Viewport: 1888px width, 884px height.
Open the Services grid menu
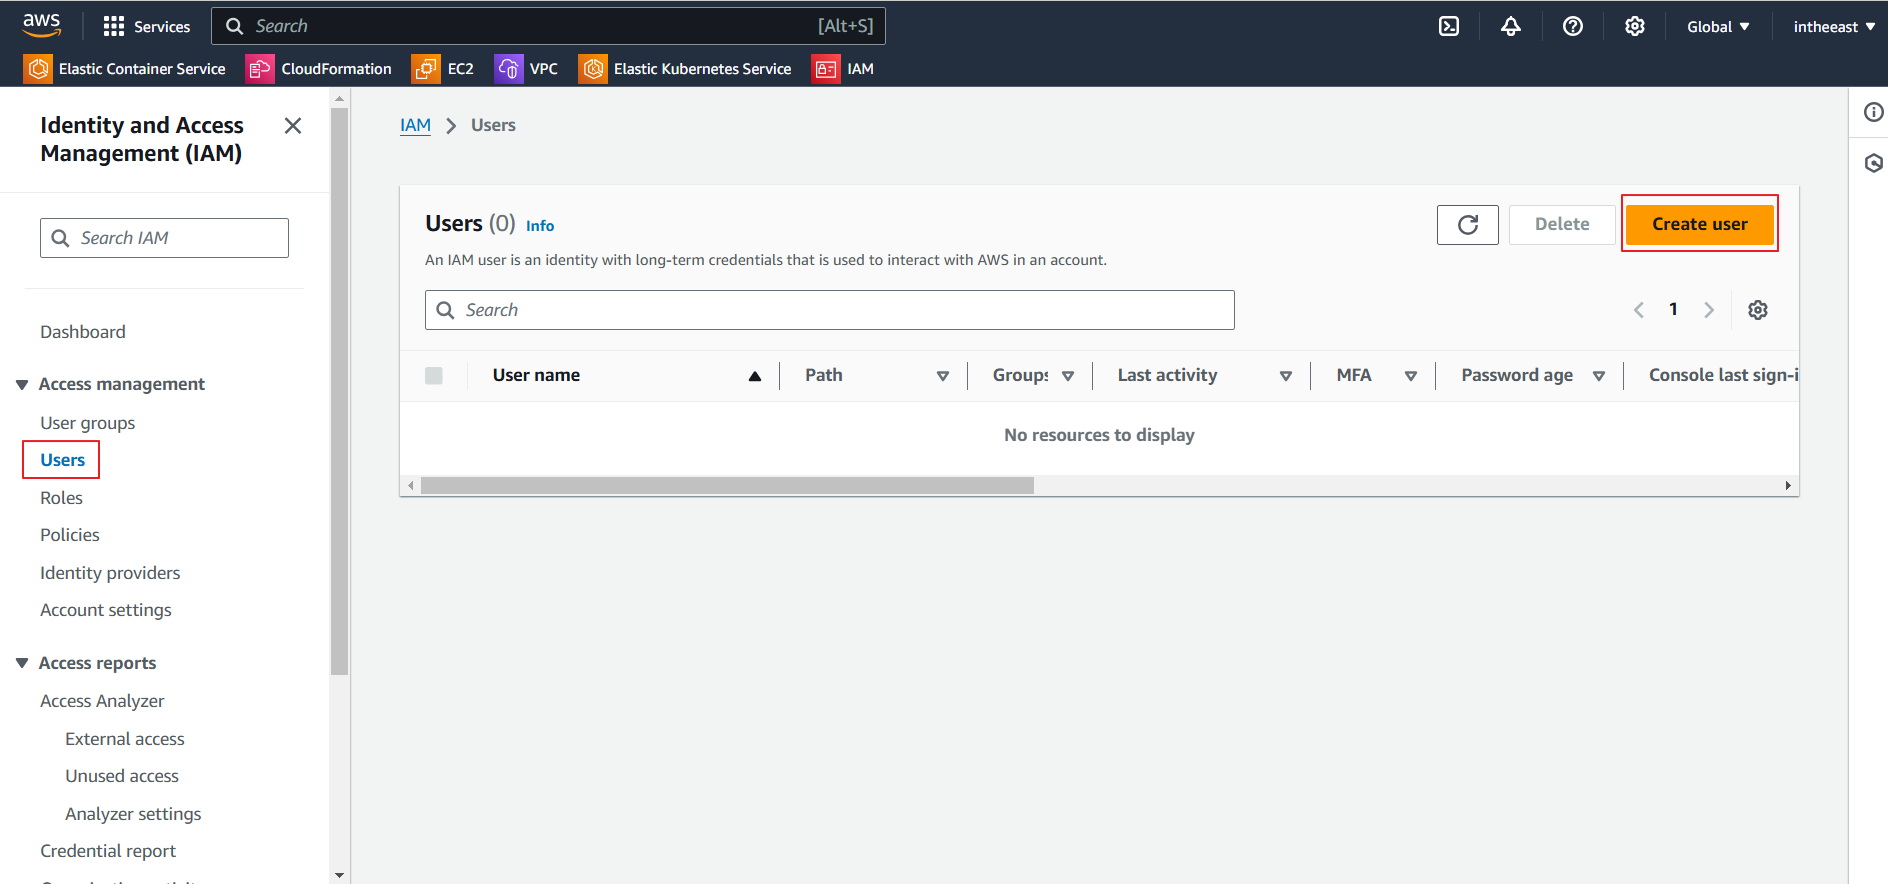[x=146, y=26]
